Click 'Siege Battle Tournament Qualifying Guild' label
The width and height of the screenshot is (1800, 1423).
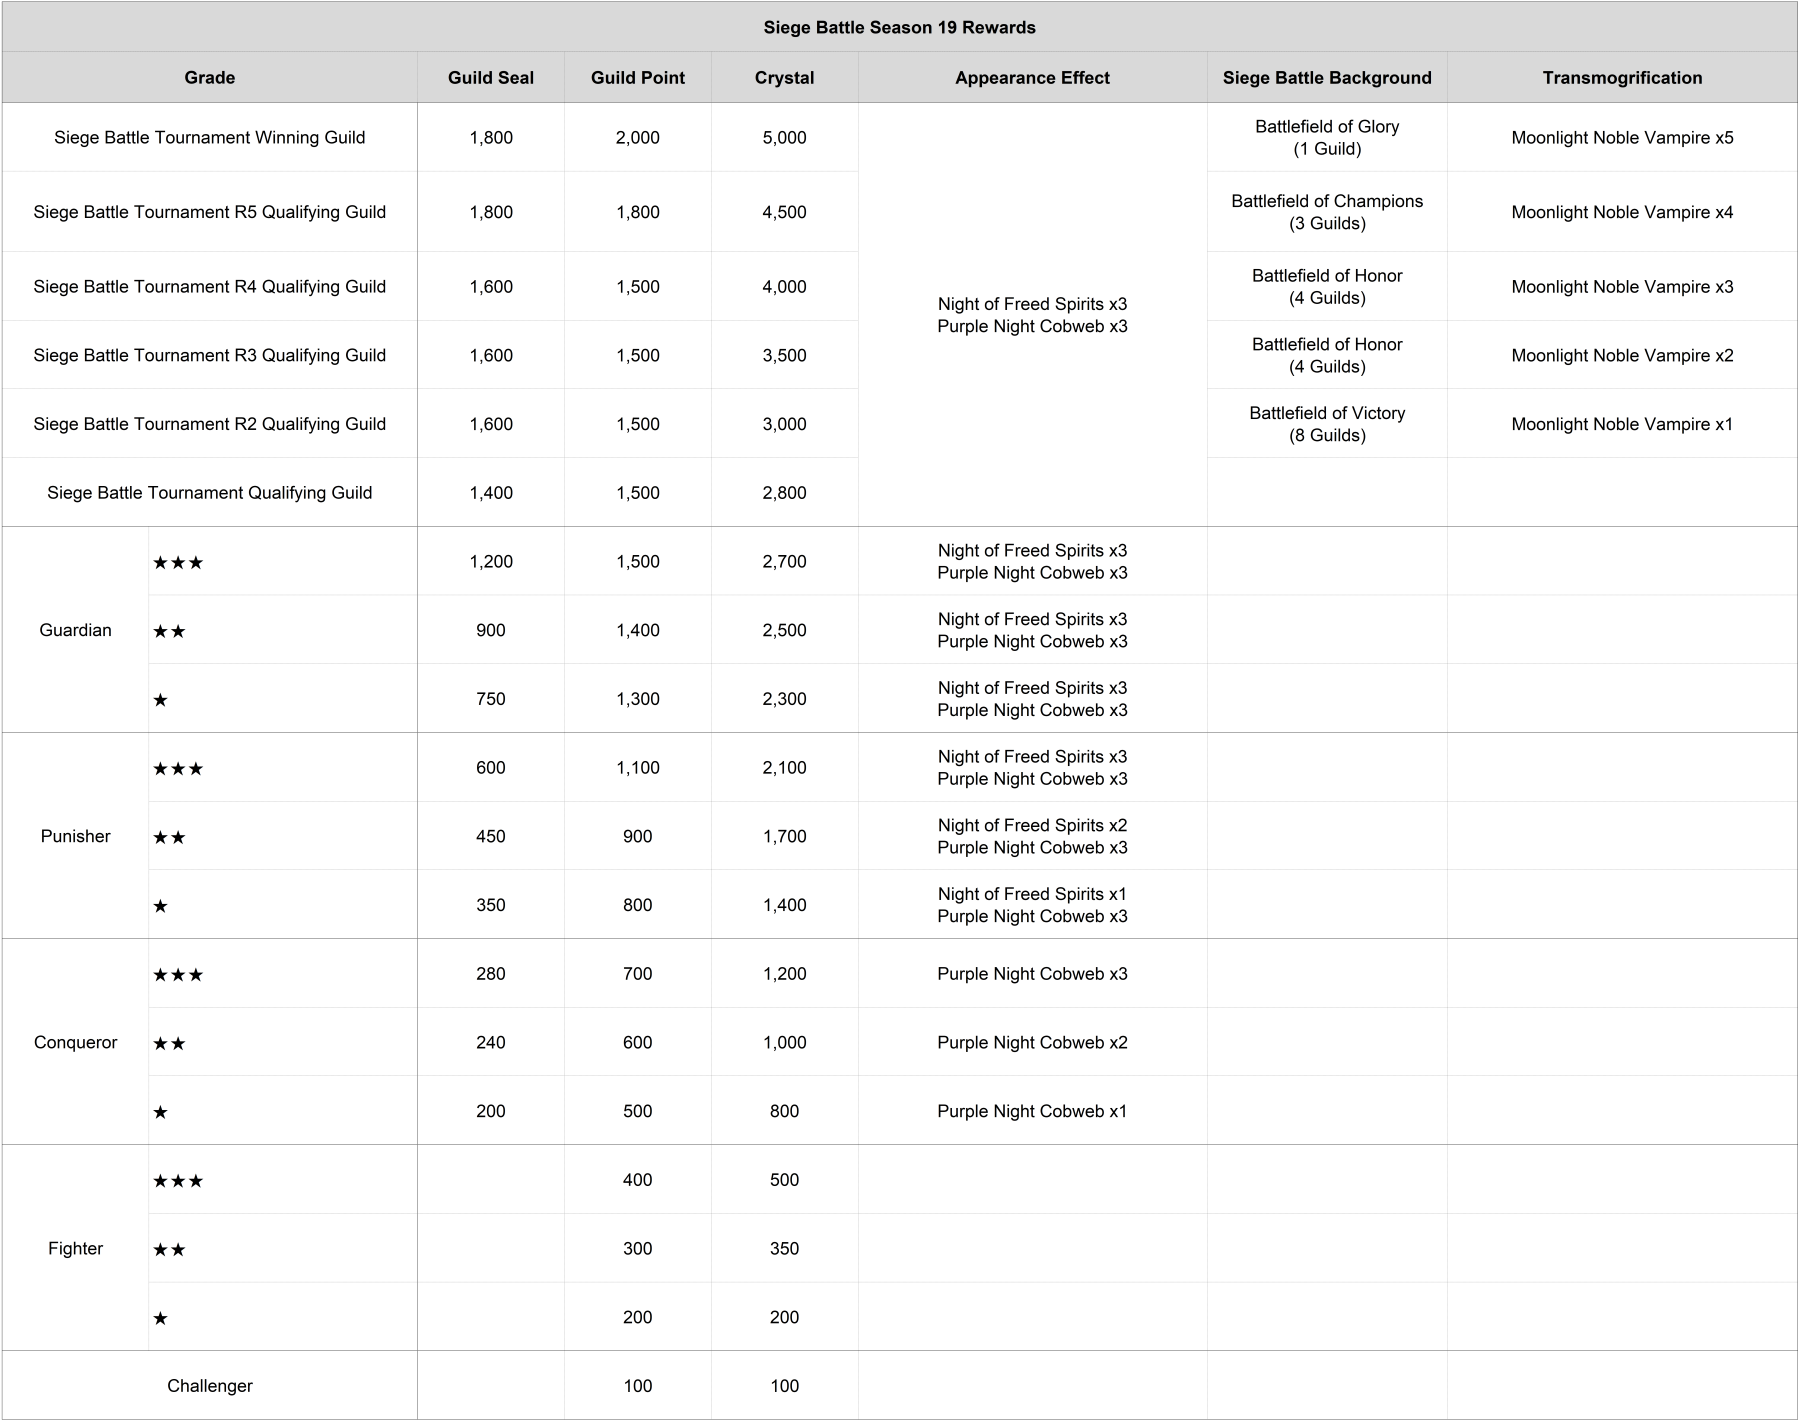coord(210,493)
